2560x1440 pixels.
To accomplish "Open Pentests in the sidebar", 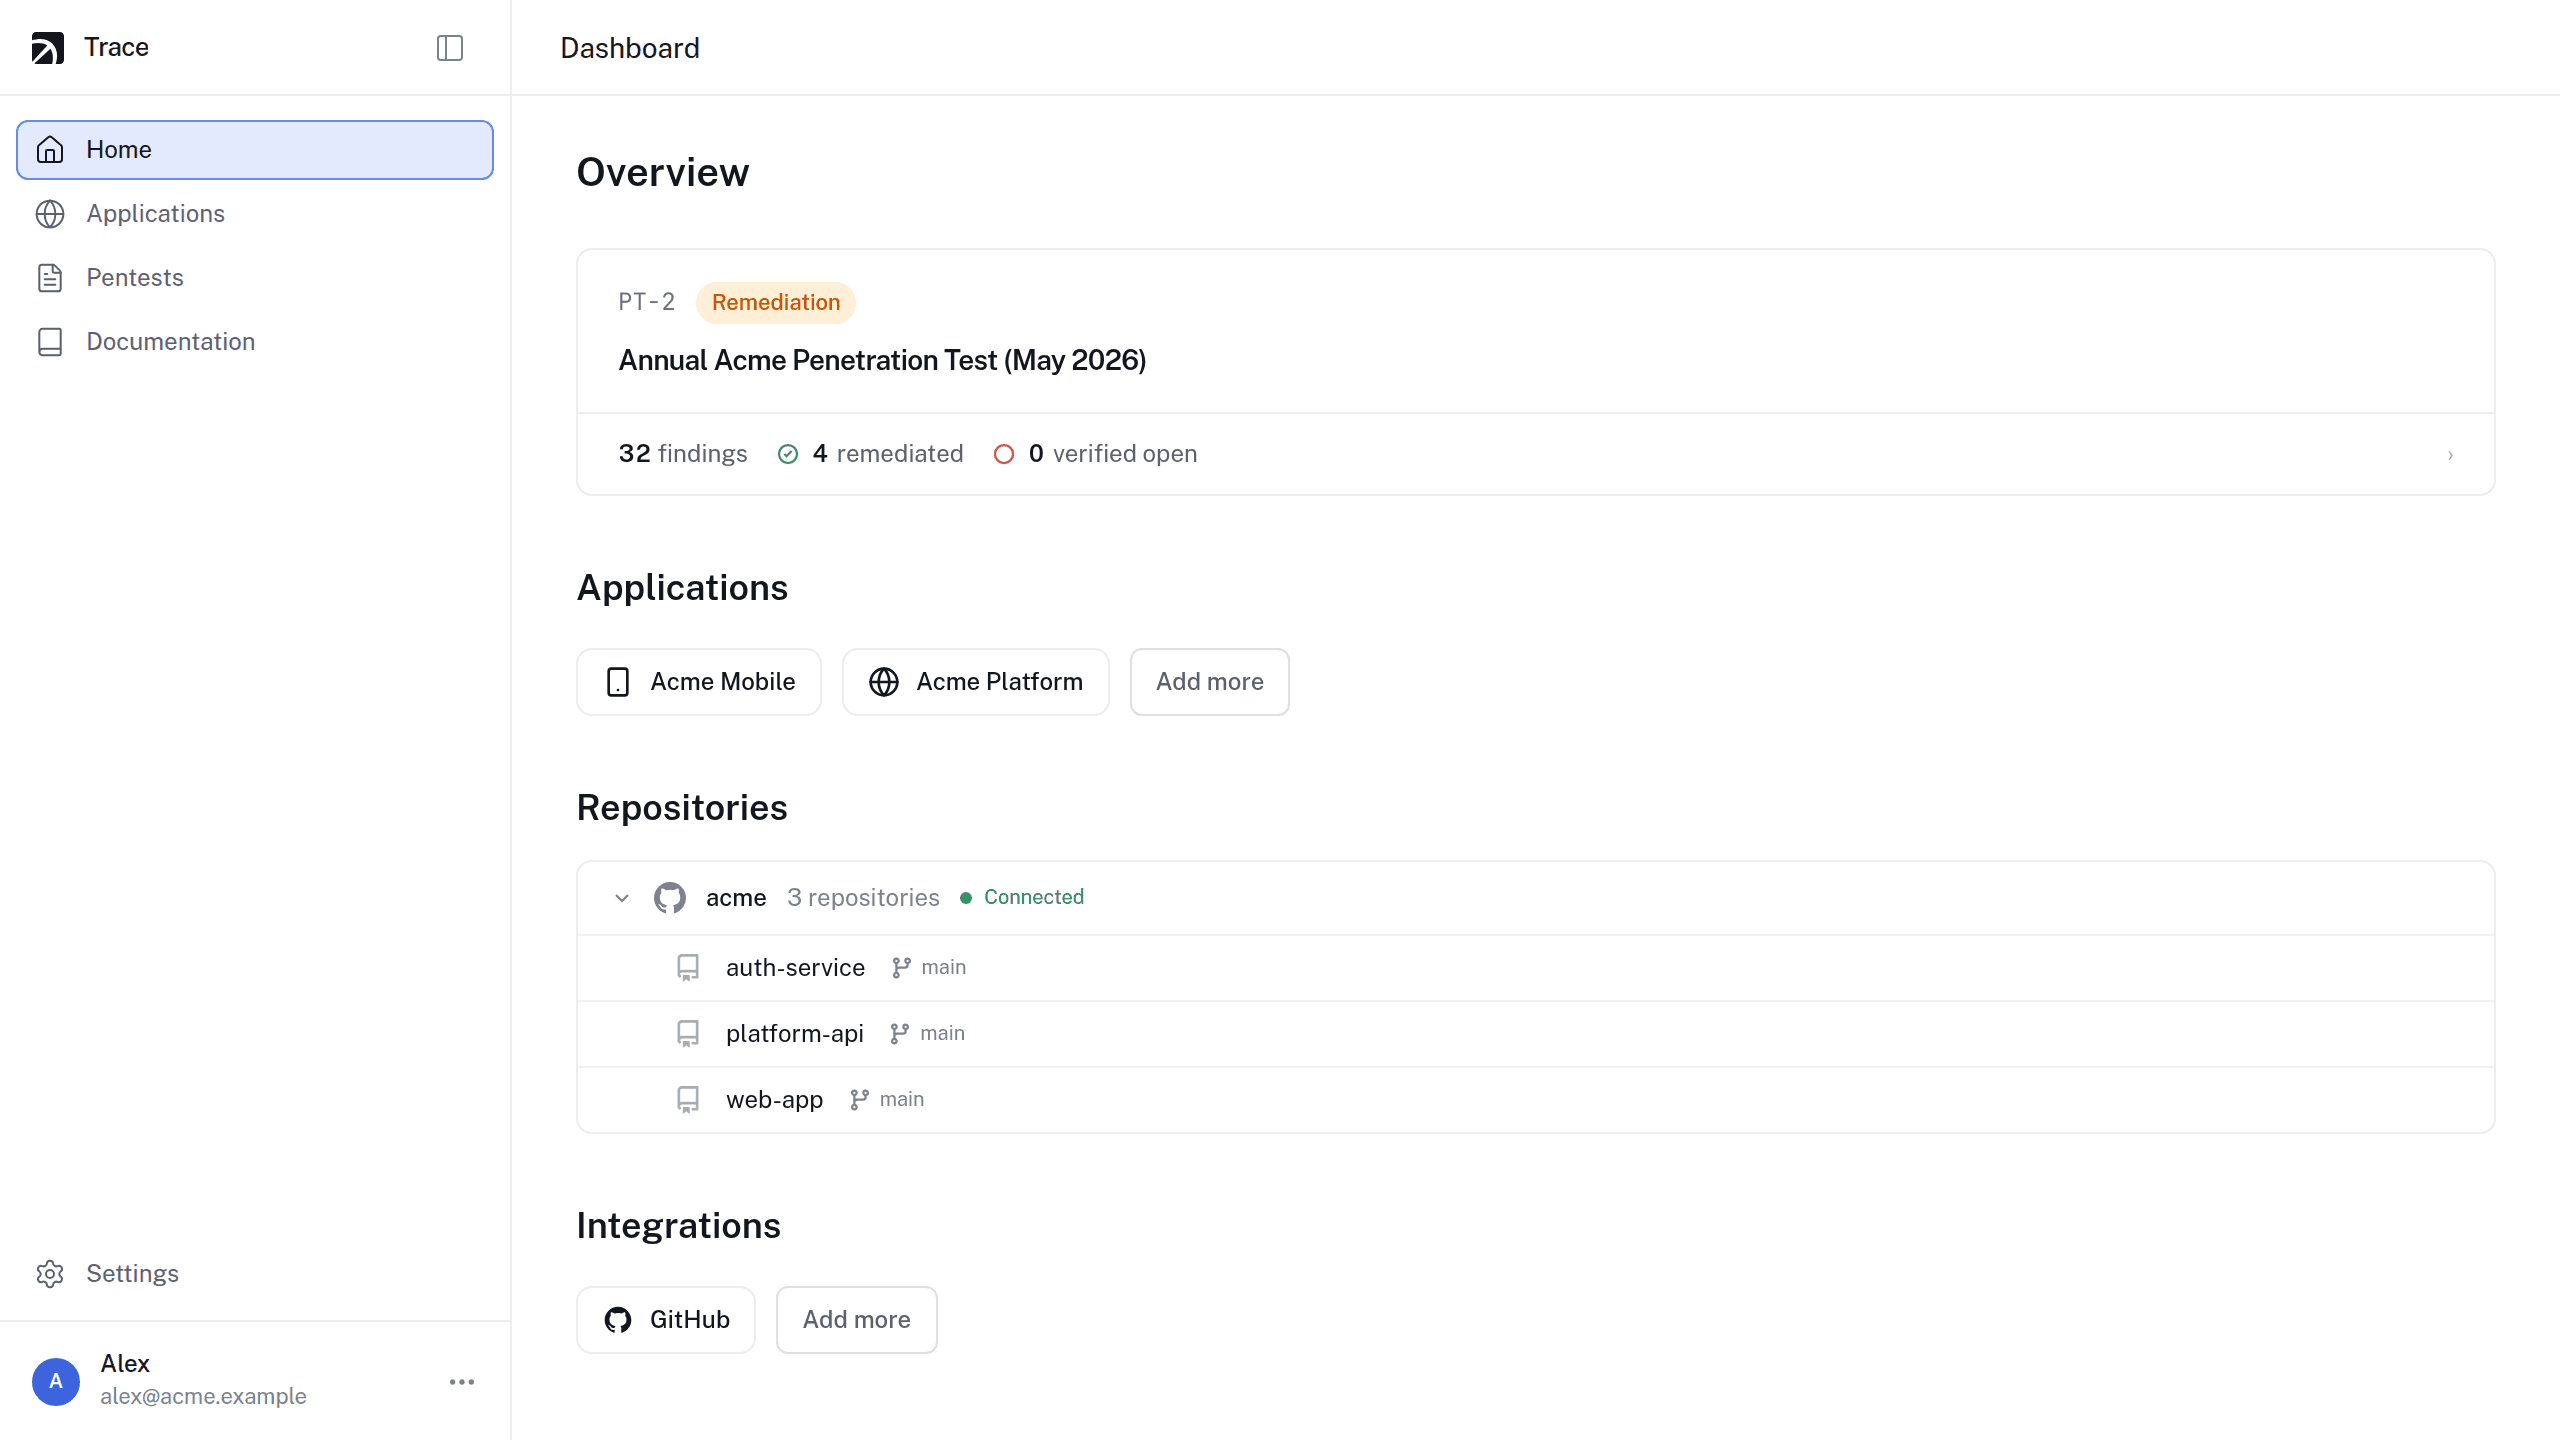I will 255,278.
